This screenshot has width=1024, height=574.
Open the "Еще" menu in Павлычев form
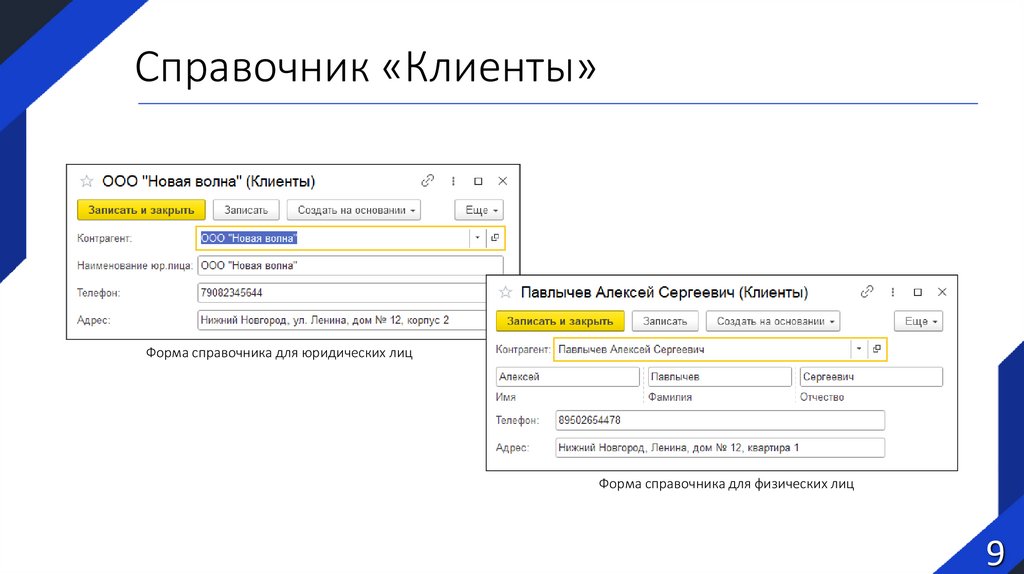click(919, 321)
